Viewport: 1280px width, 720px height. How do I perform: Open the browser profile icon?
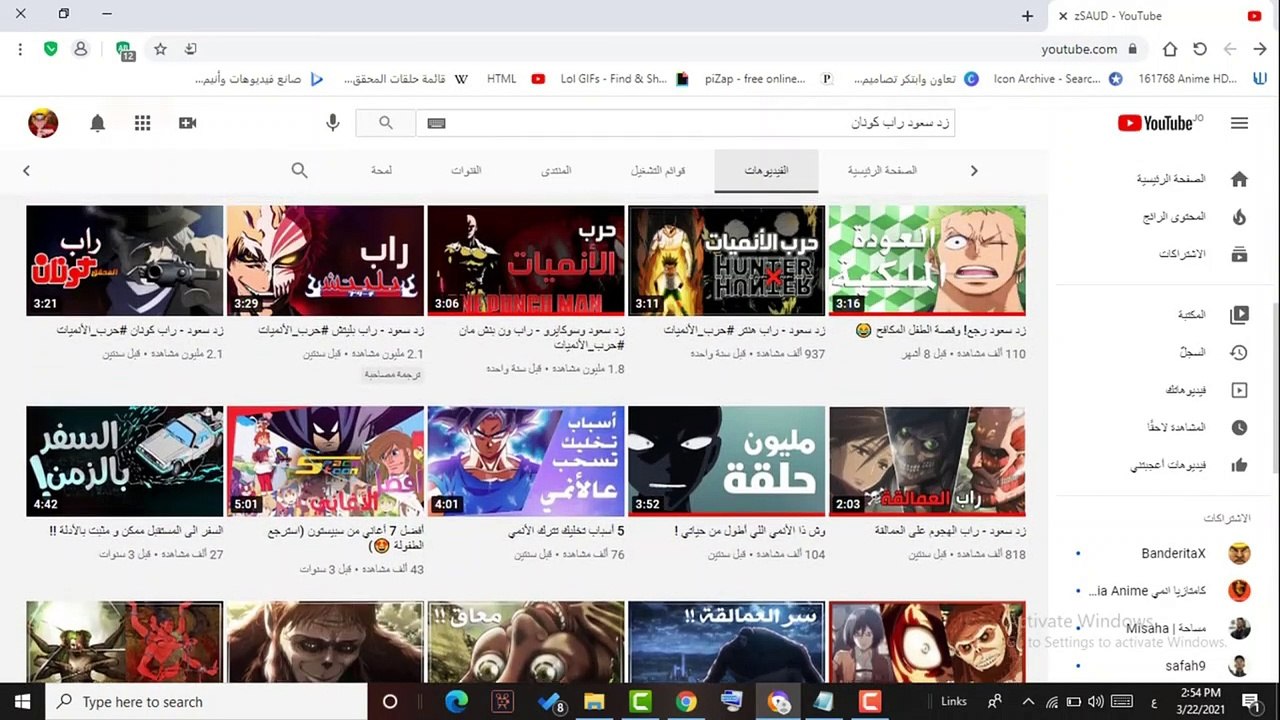[x=81, y=49]
